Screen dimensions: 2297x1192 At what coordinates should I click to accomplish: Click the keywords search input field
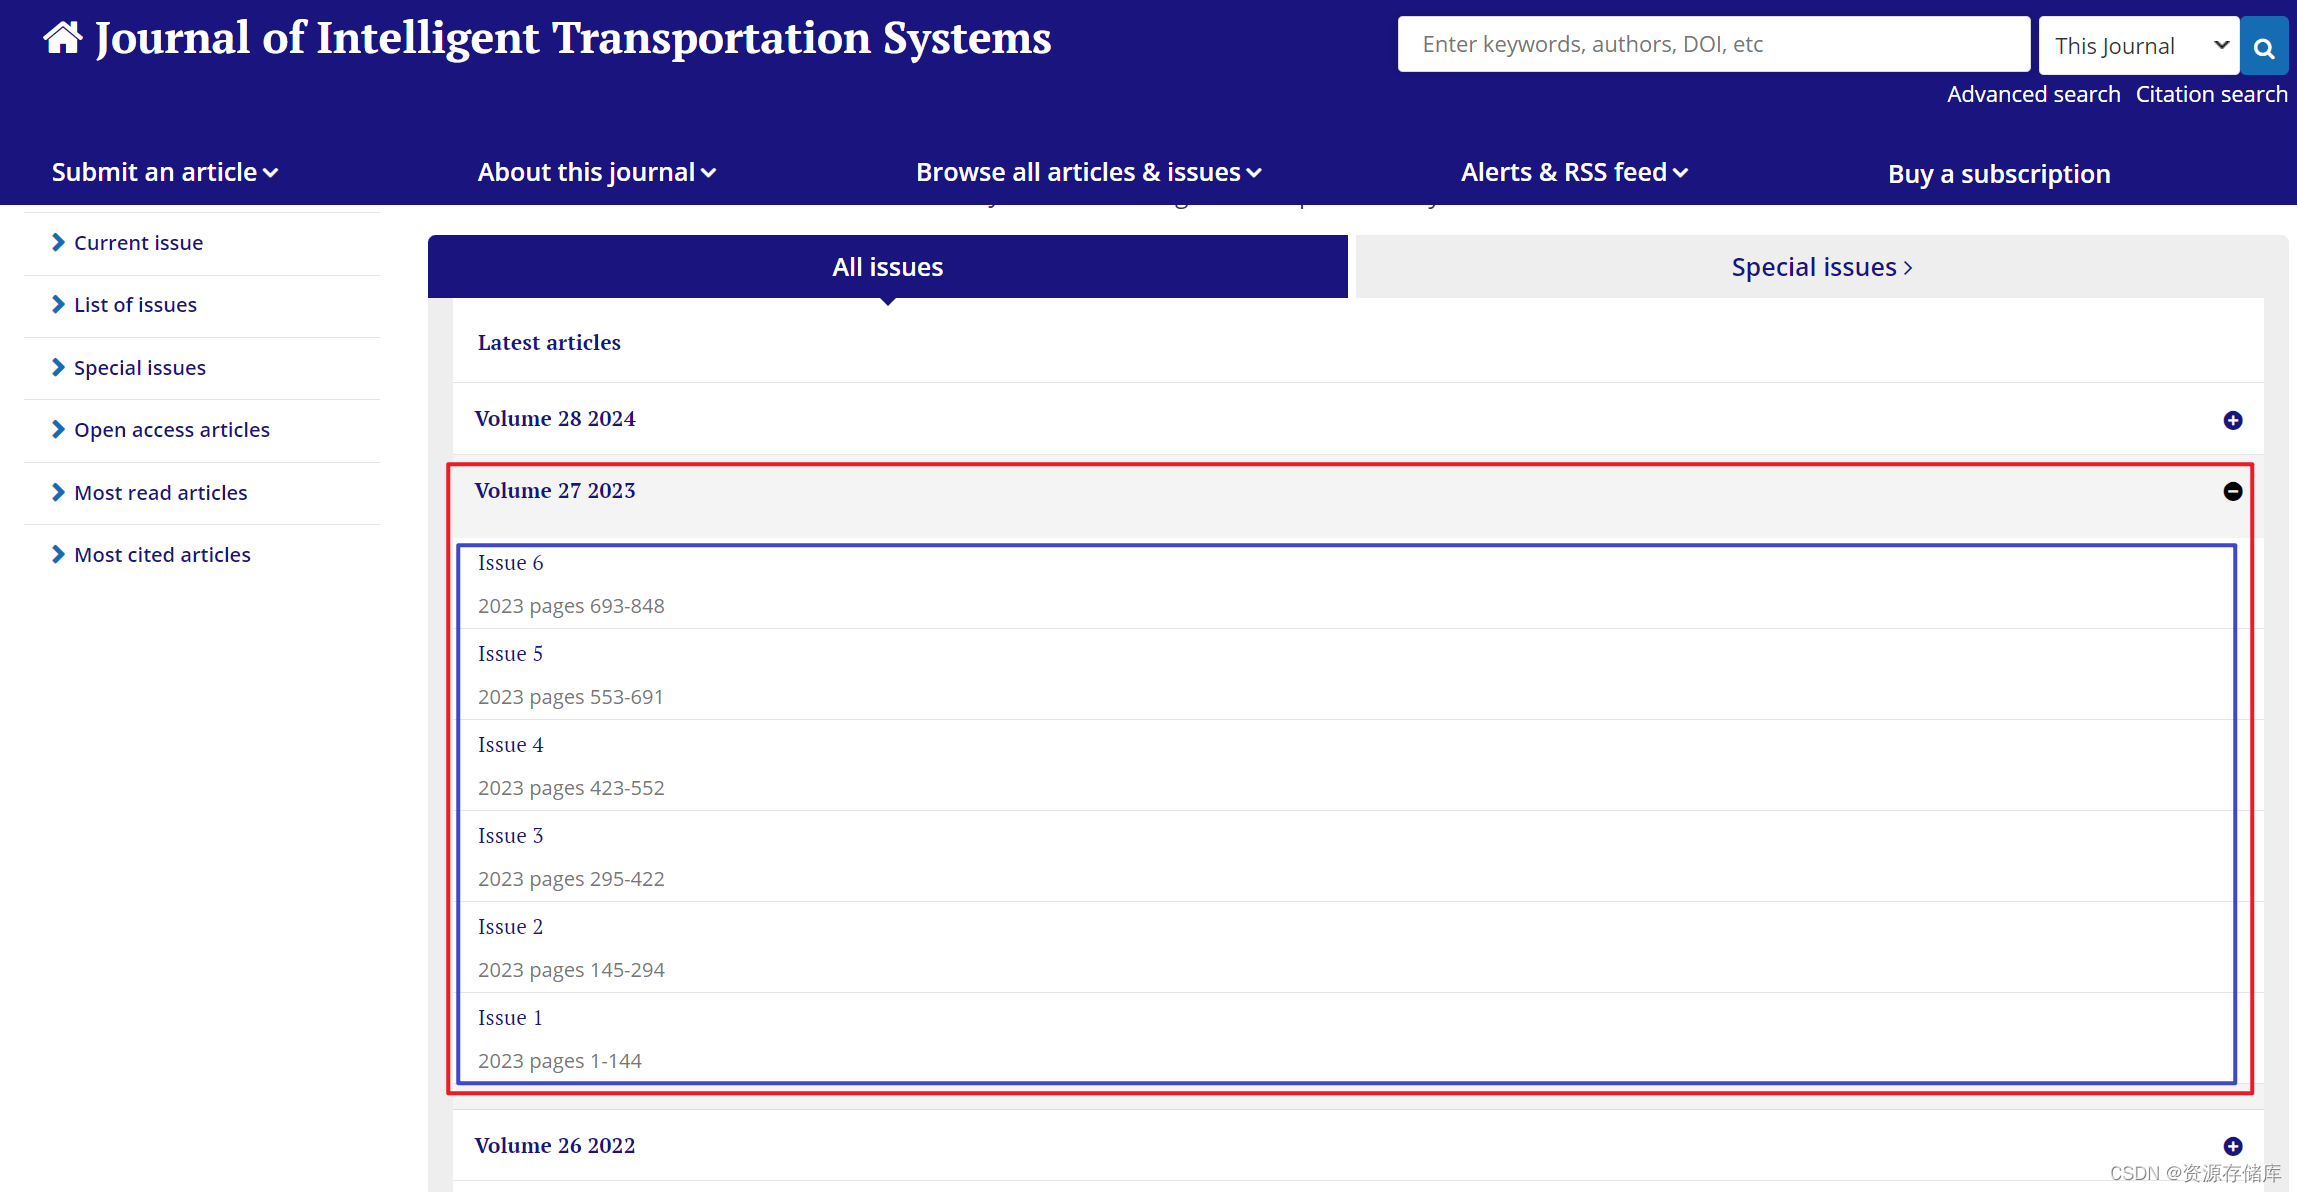coord(1712,44)
